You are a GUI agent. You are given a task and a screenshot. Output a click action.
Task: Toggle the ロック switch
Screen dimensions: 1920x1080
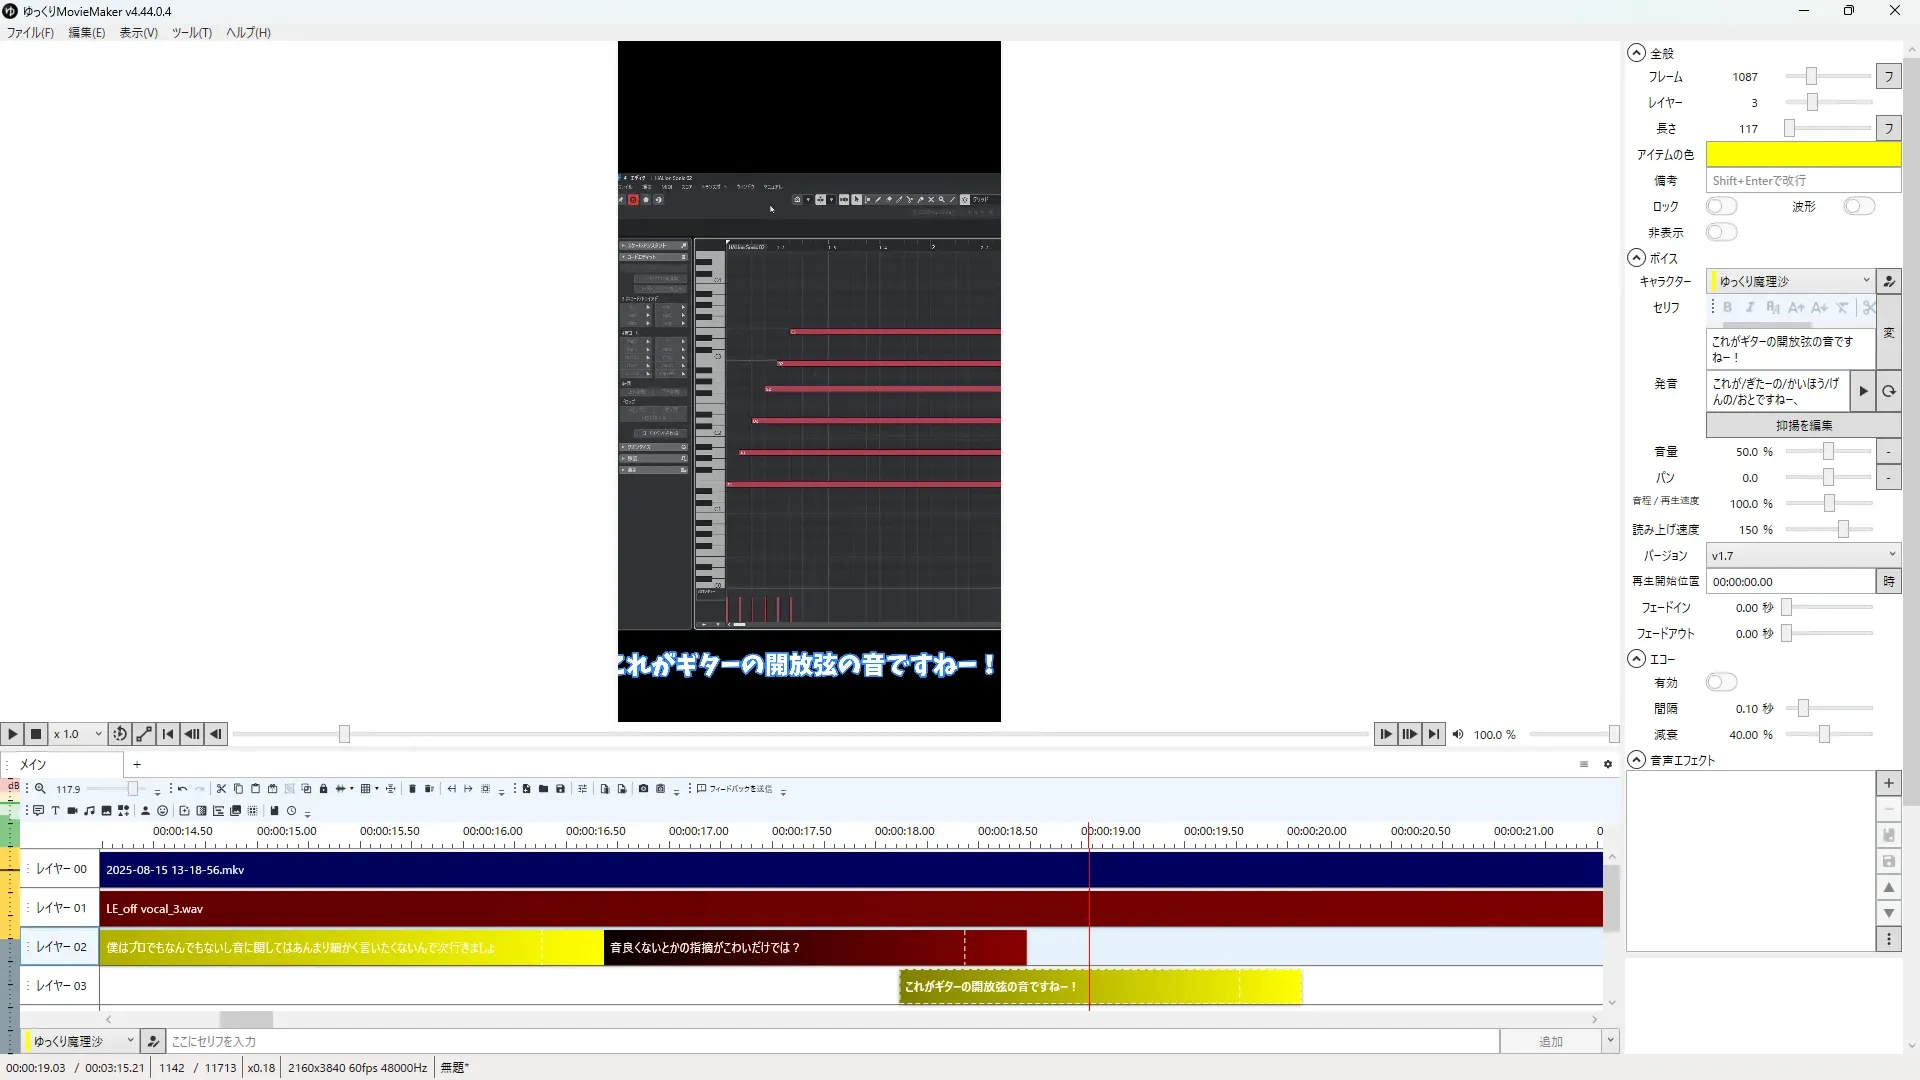[1721, 206]
